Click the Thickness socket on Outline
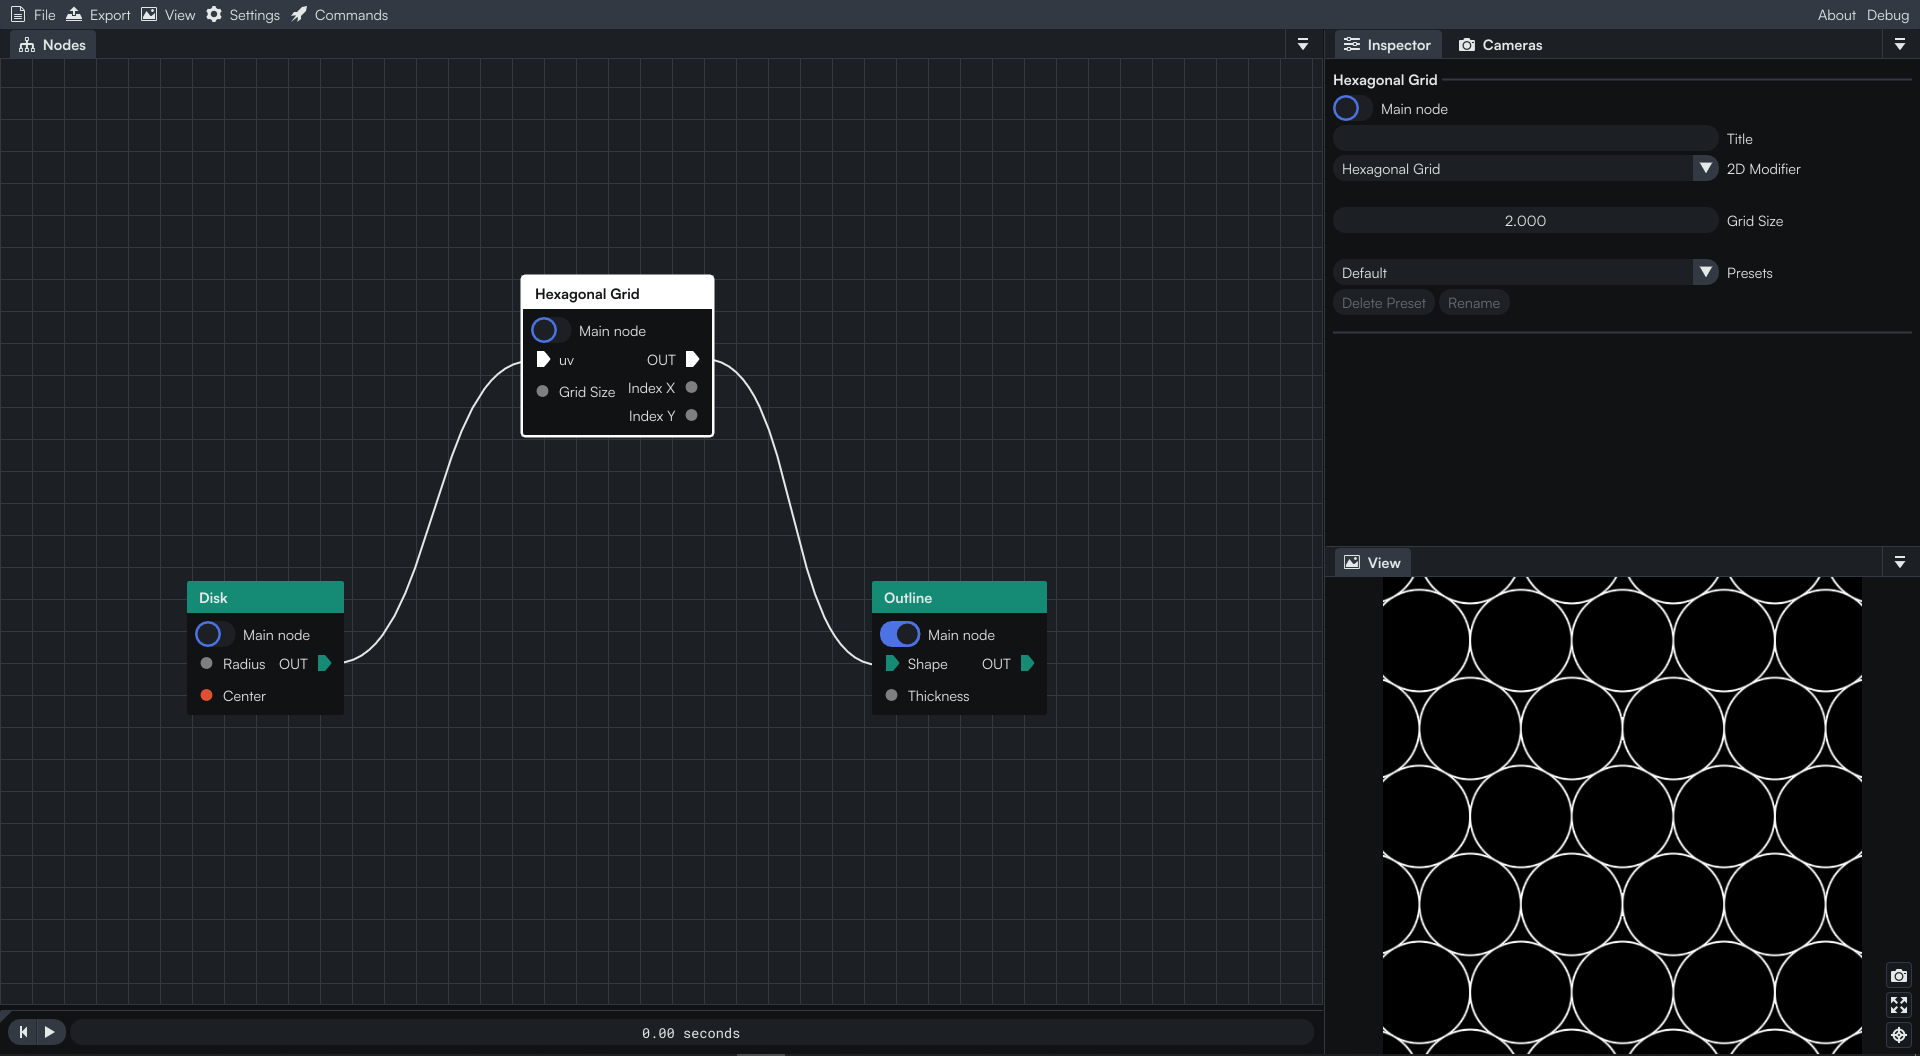1920x1056 pixels. click(x=891, y=695)
